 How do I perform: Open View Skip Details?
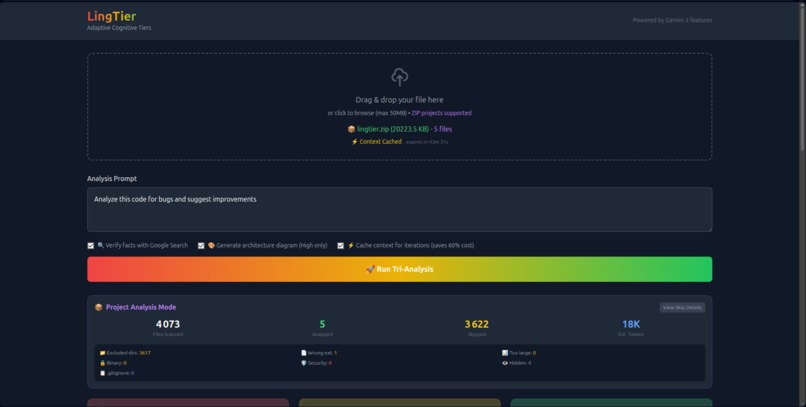pos(682,307)
